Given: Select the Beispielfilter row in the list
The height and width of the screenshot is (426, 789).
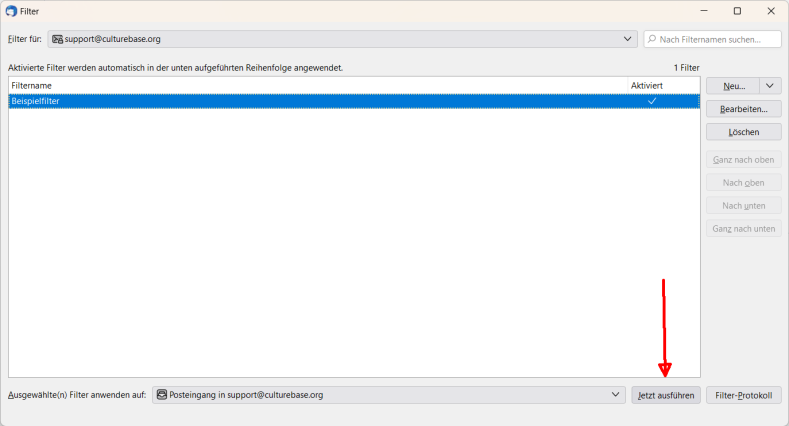Looking at the screenshot, I should 300,101.
